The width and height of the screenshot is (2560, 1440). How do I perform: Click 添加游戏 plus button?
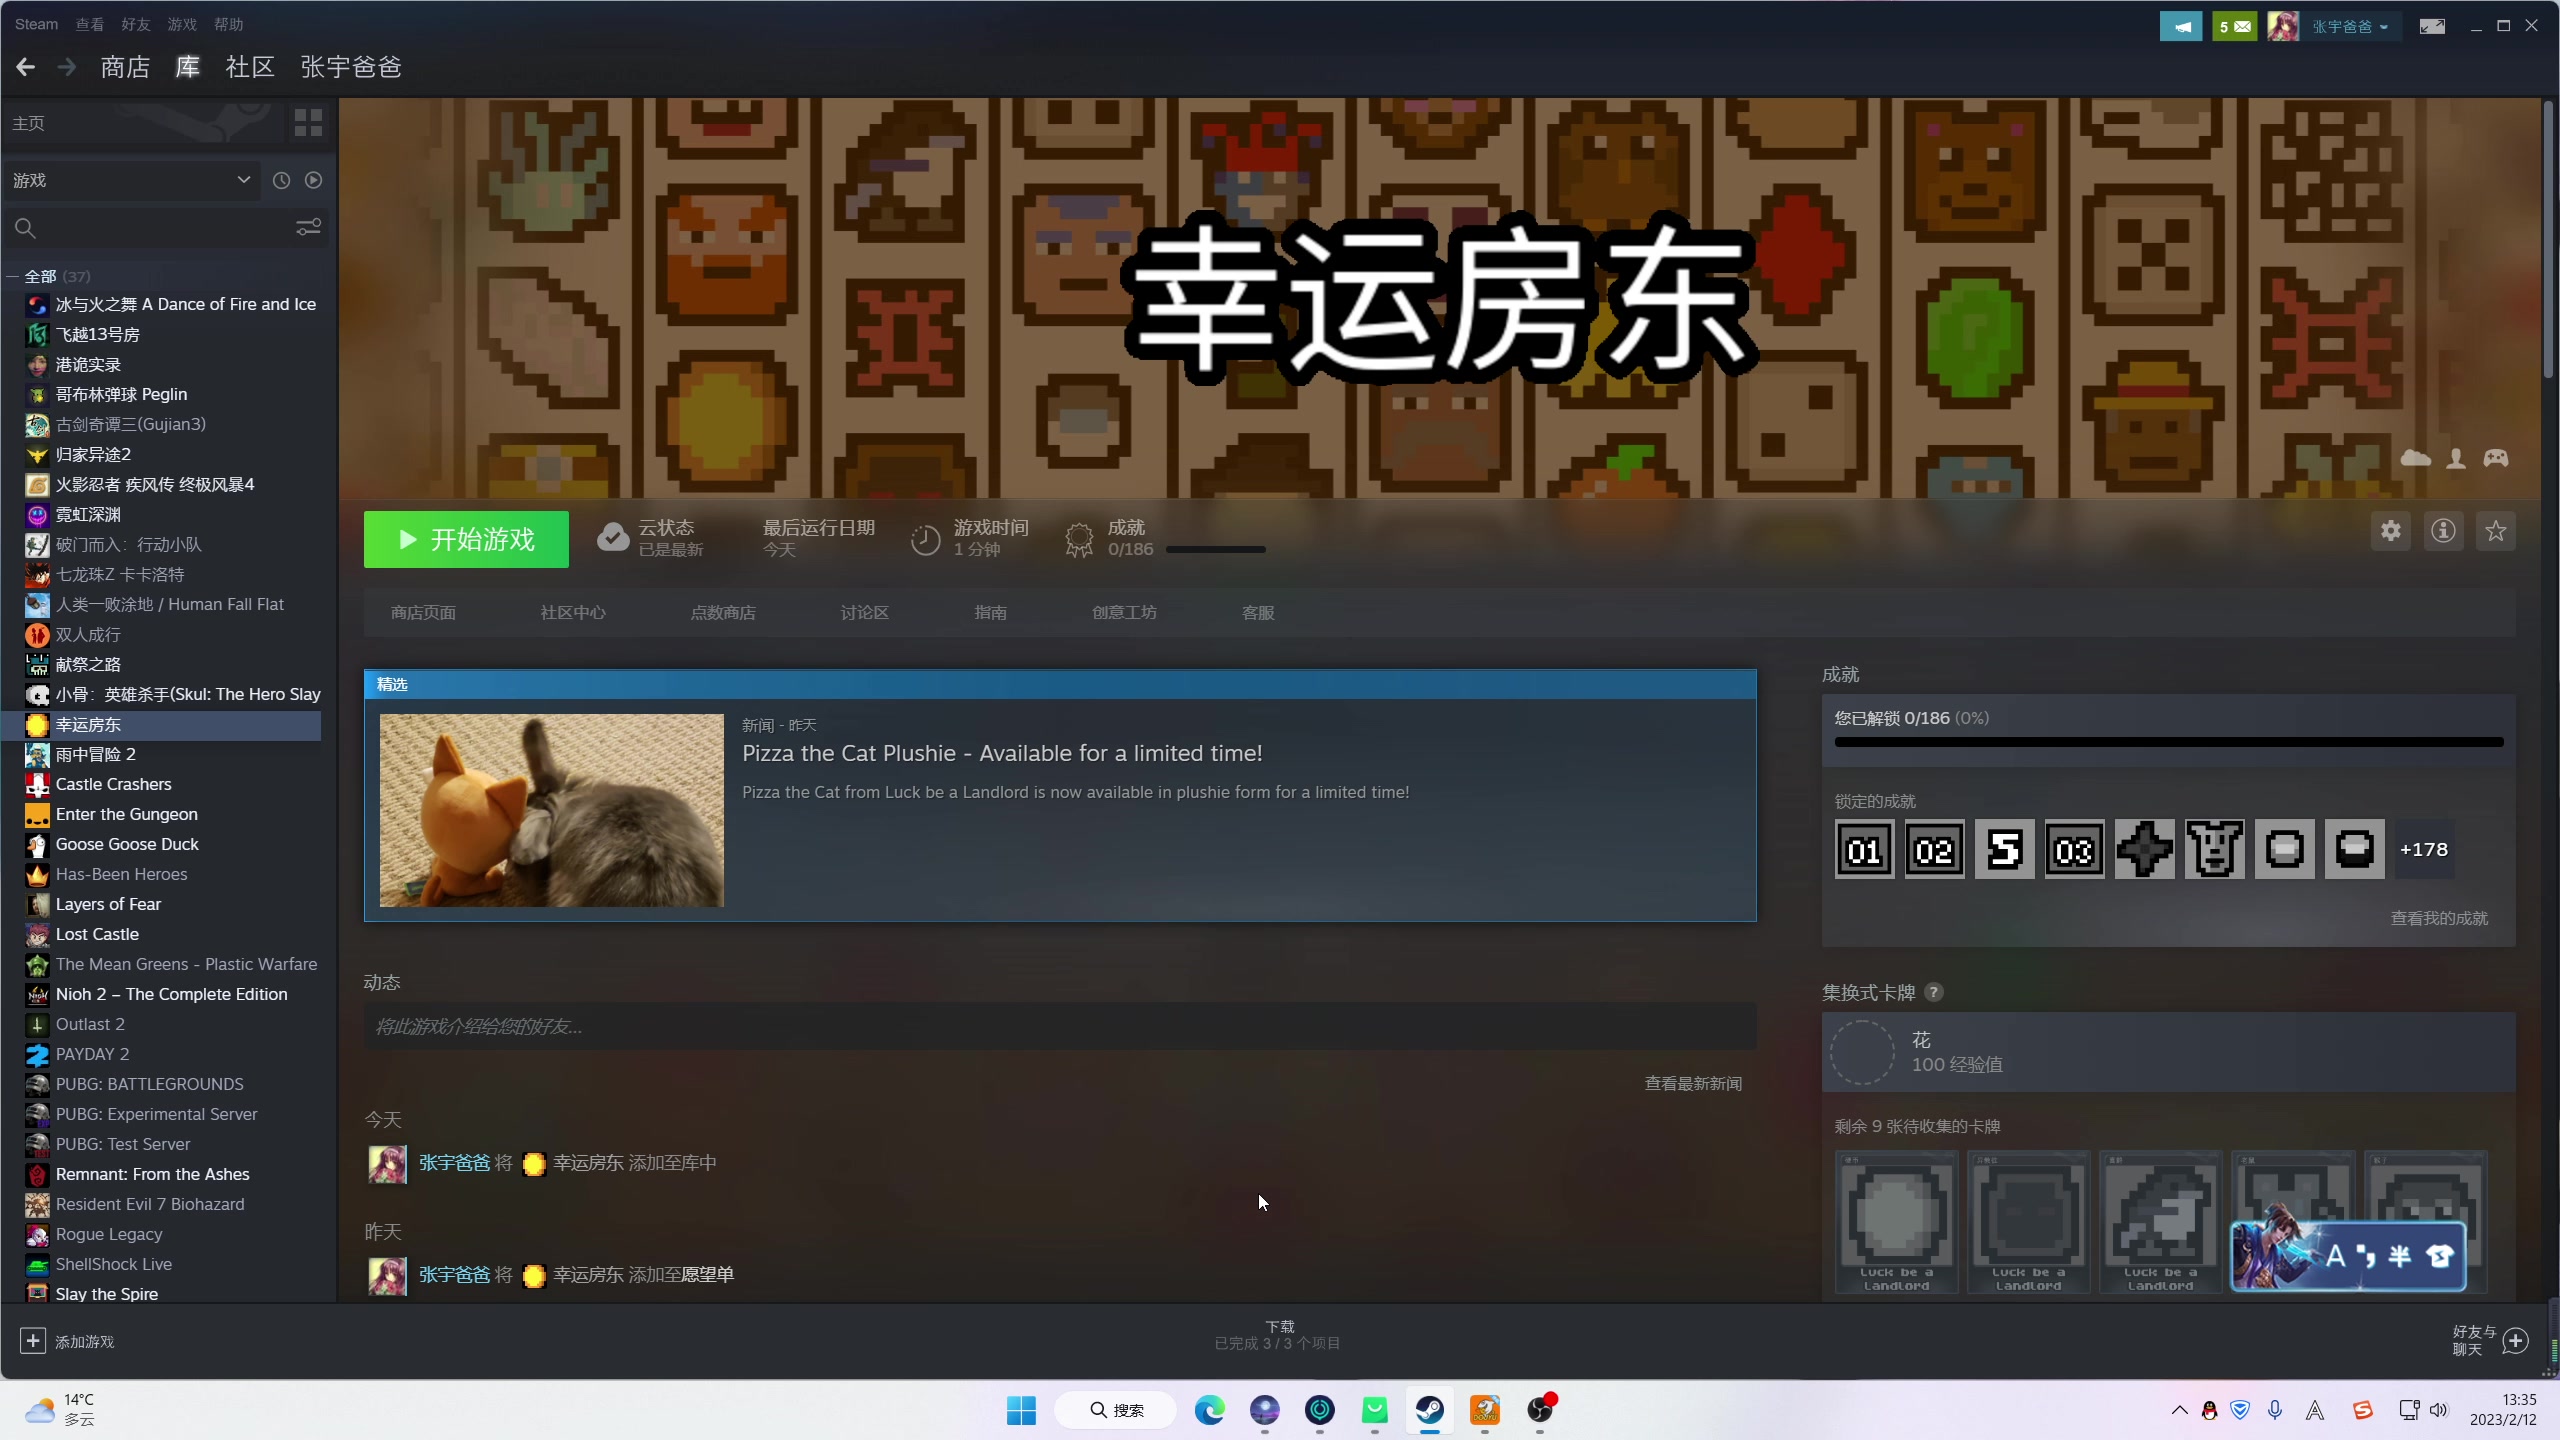coord(33,1341)
